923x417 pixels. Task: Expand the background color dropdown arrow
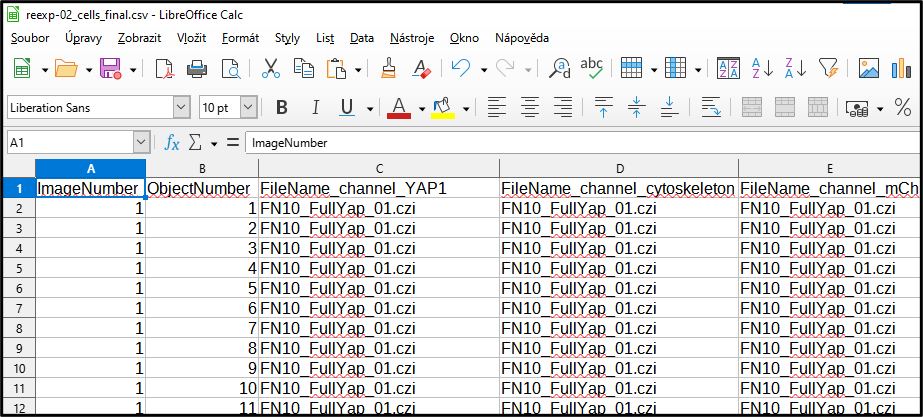click(x=466, y=108)
